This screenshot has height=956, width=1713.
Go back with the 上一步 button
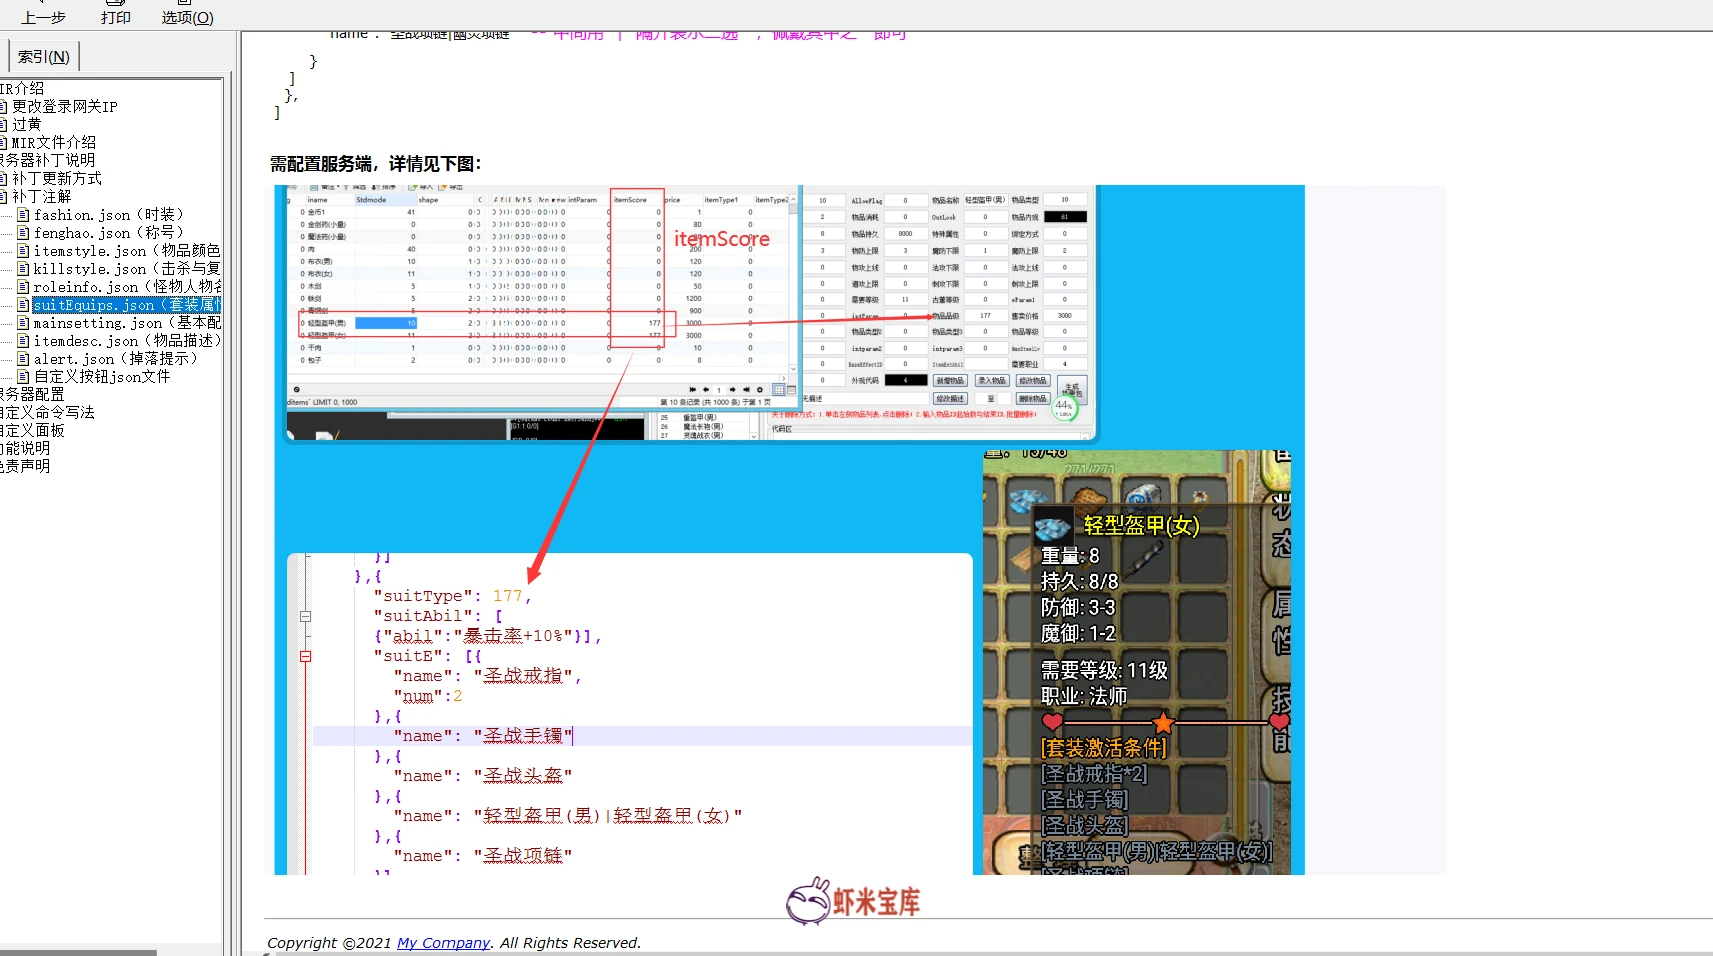tap(43, 17)
